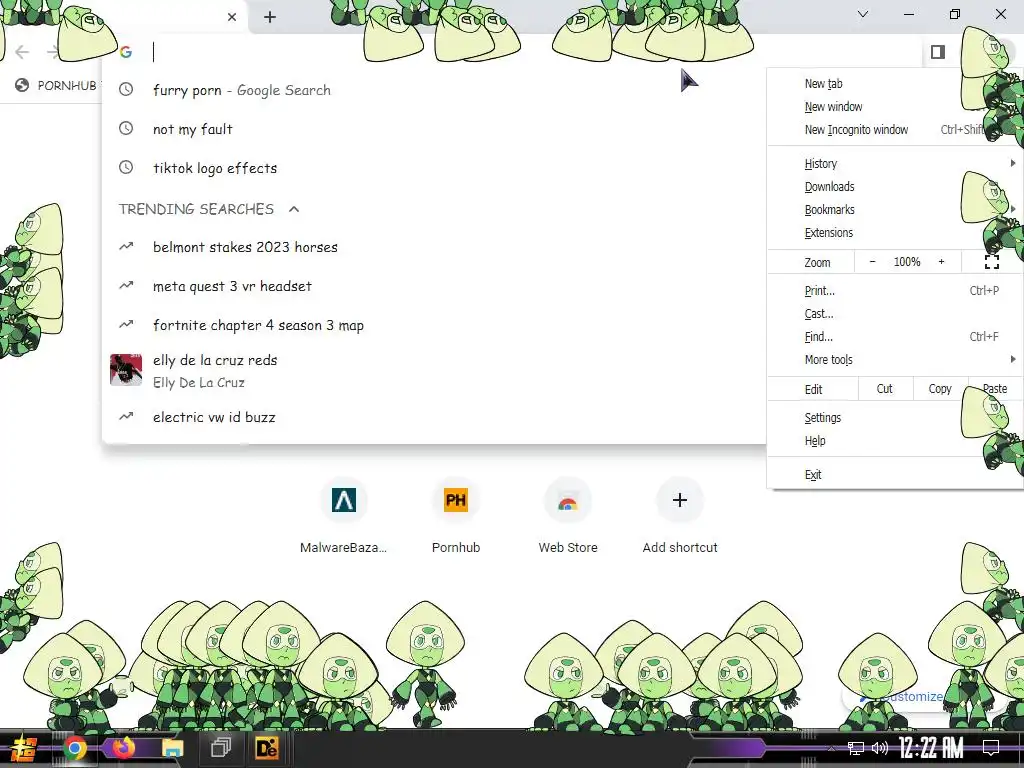This screenshot has height=768, width=1024.
Task: Open Pornhub shortcut tile
Action: (x=456, y=518)
